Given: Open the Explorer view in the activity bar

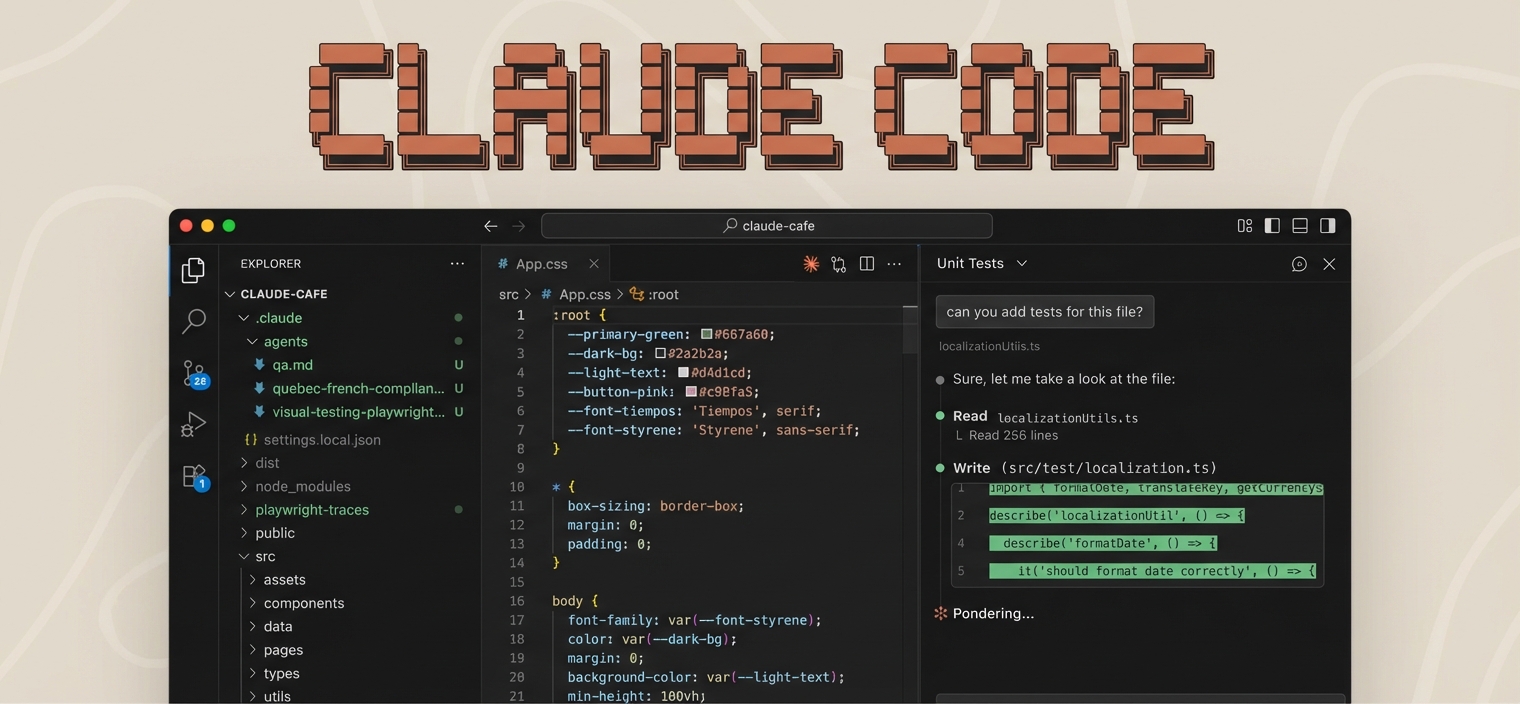Looking at the screenshot, I should coord(193,269).
